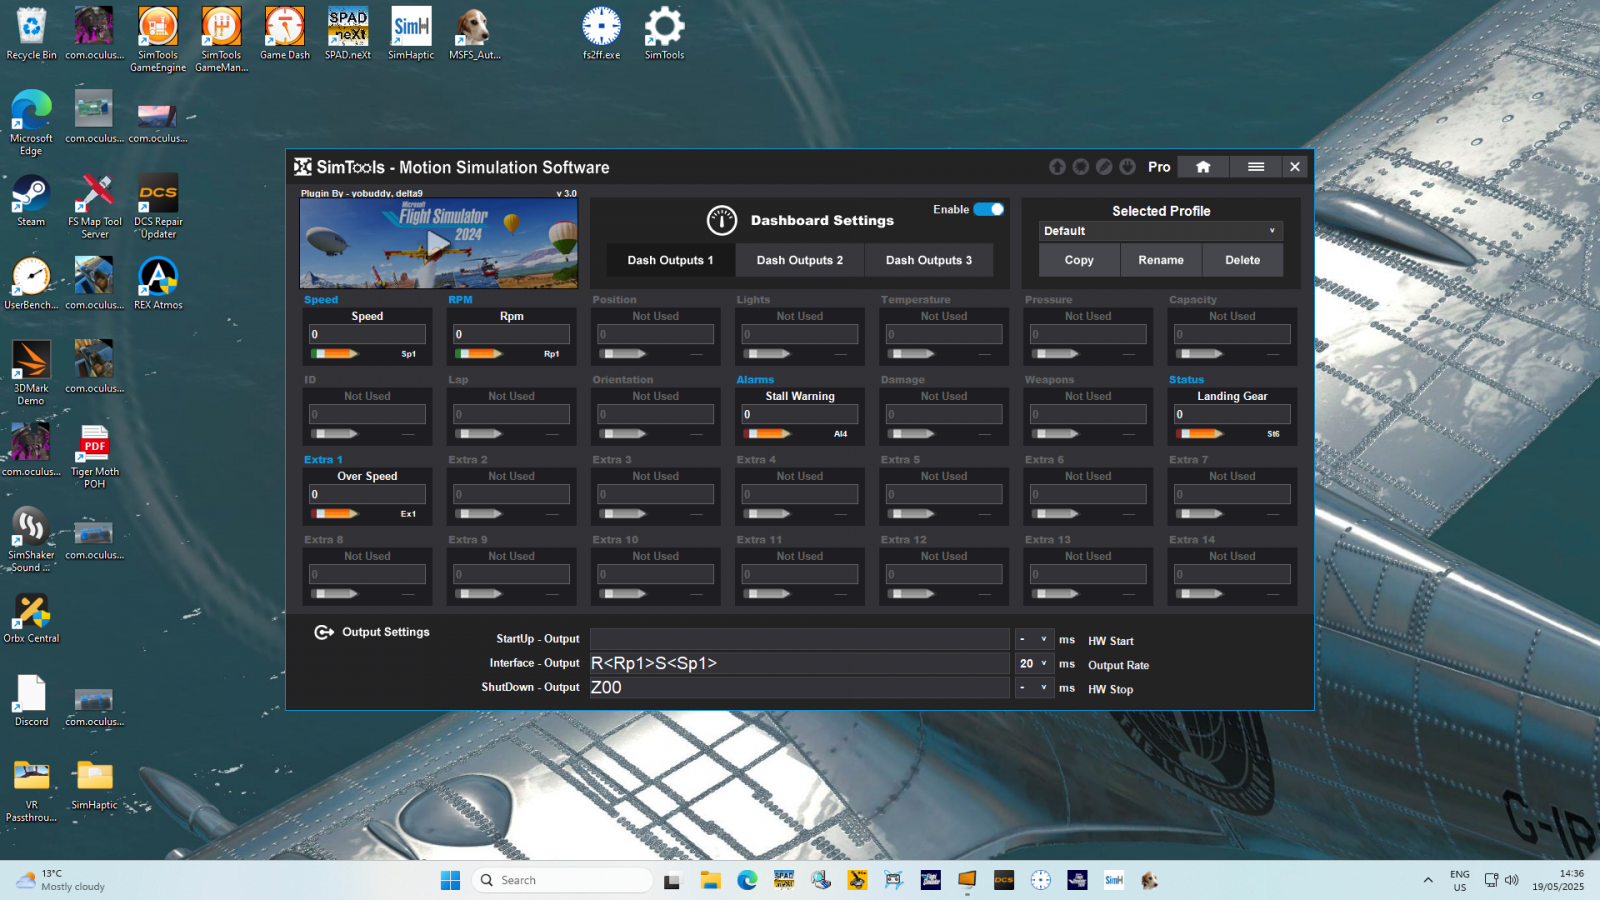
Task: Click the Ex1 label in Over Speed tile
Action: point(408,514)
